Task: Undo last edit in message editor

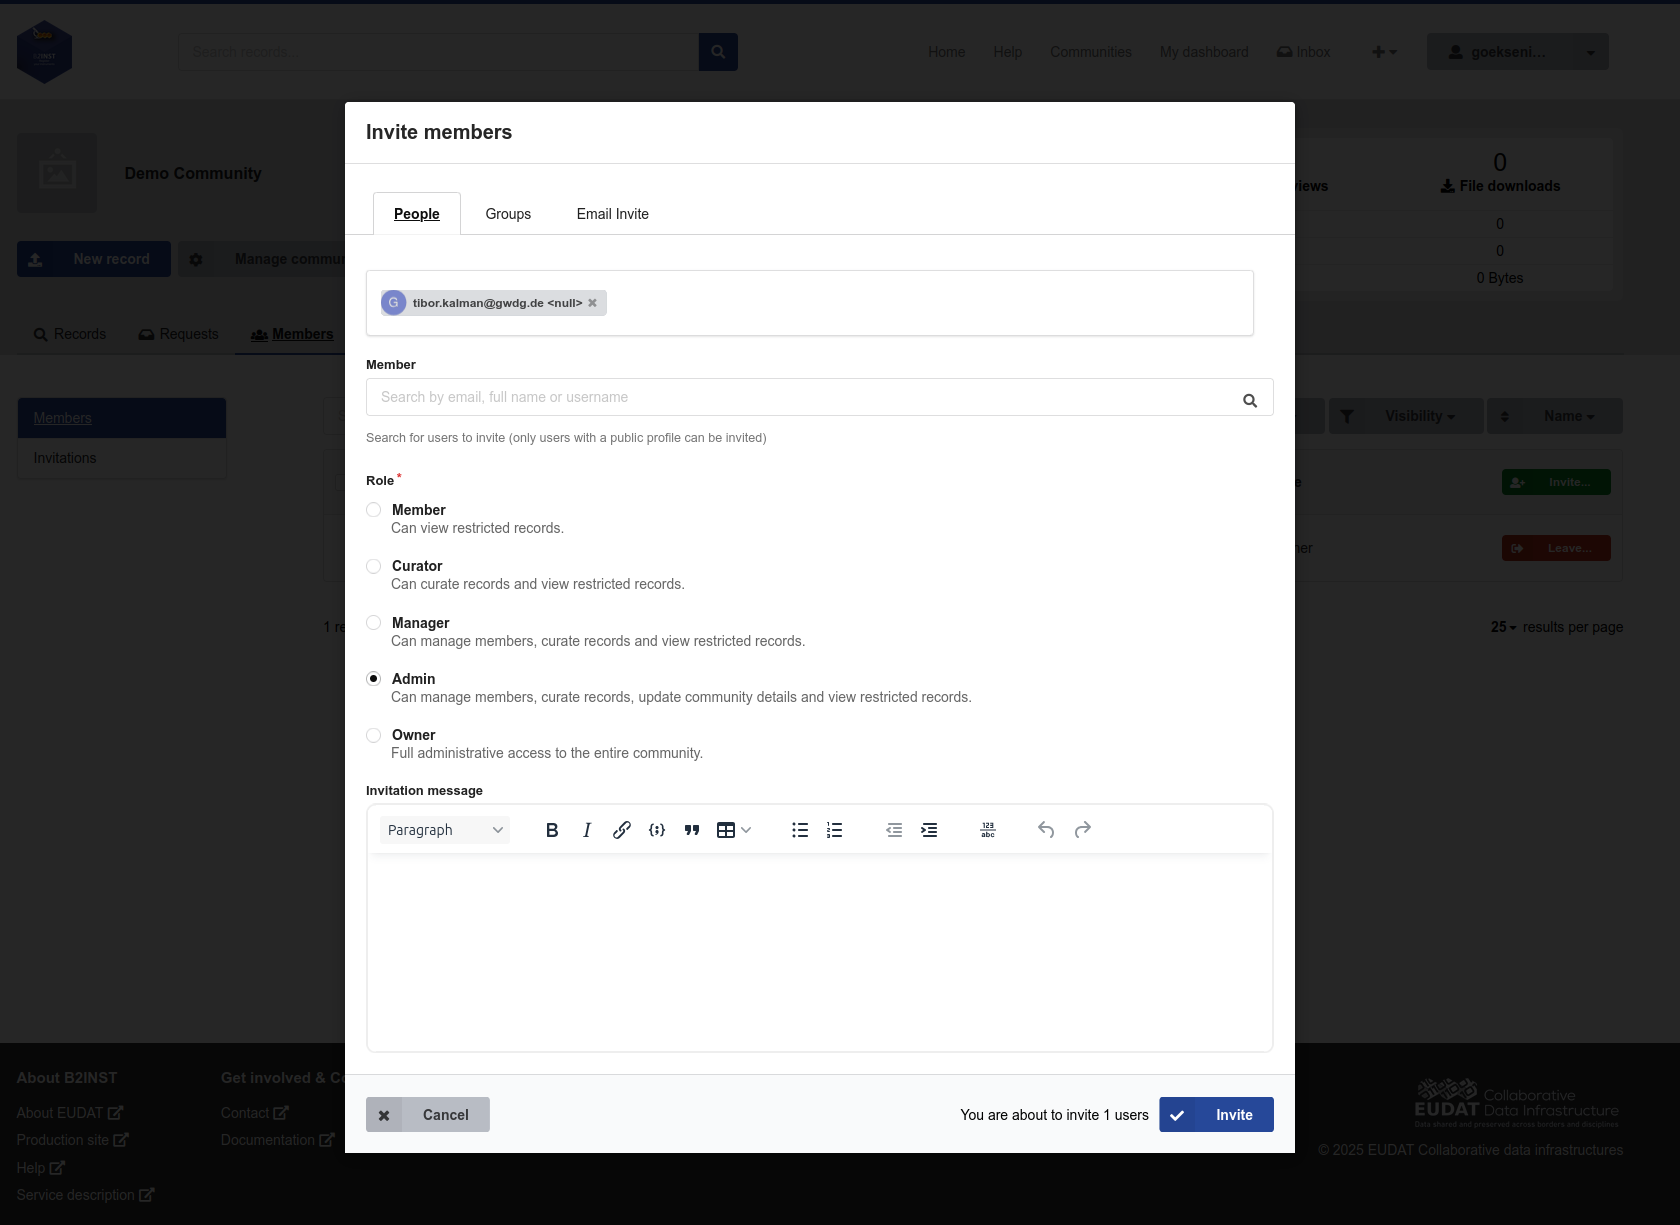Action: [x=1046, y=830]
